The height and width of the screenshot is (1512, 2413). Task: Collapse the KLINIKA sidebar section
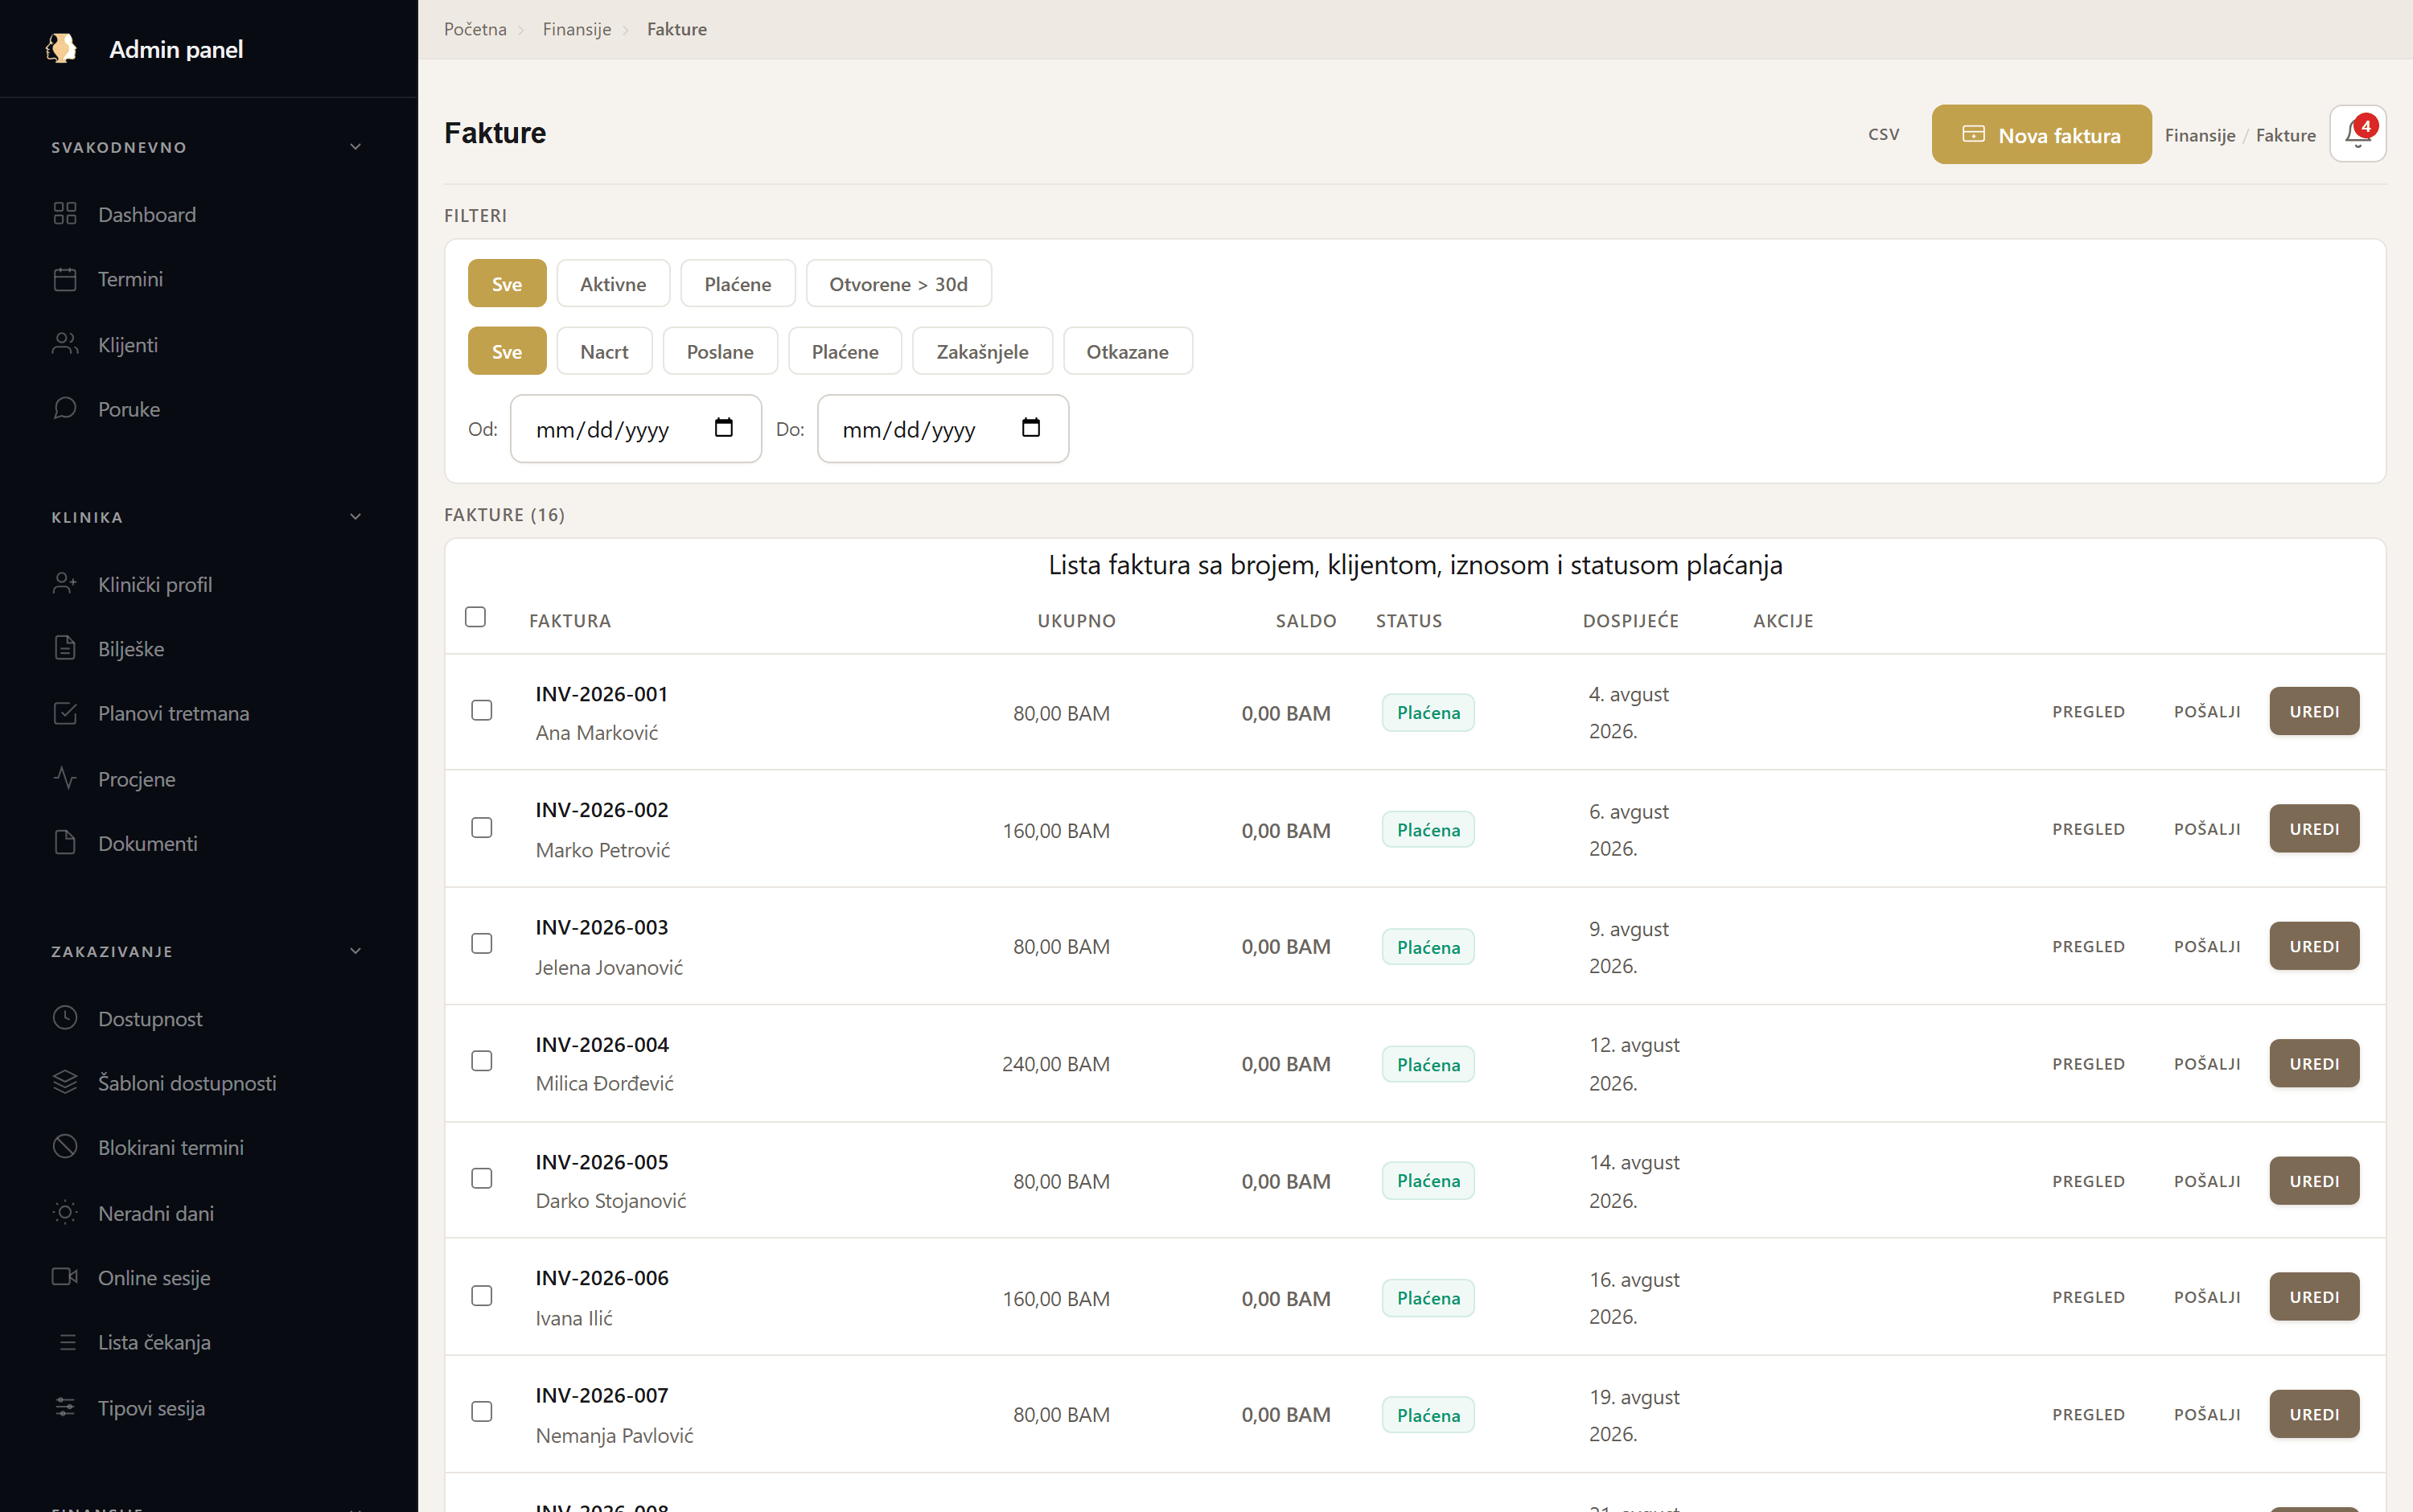coord(355,517)
